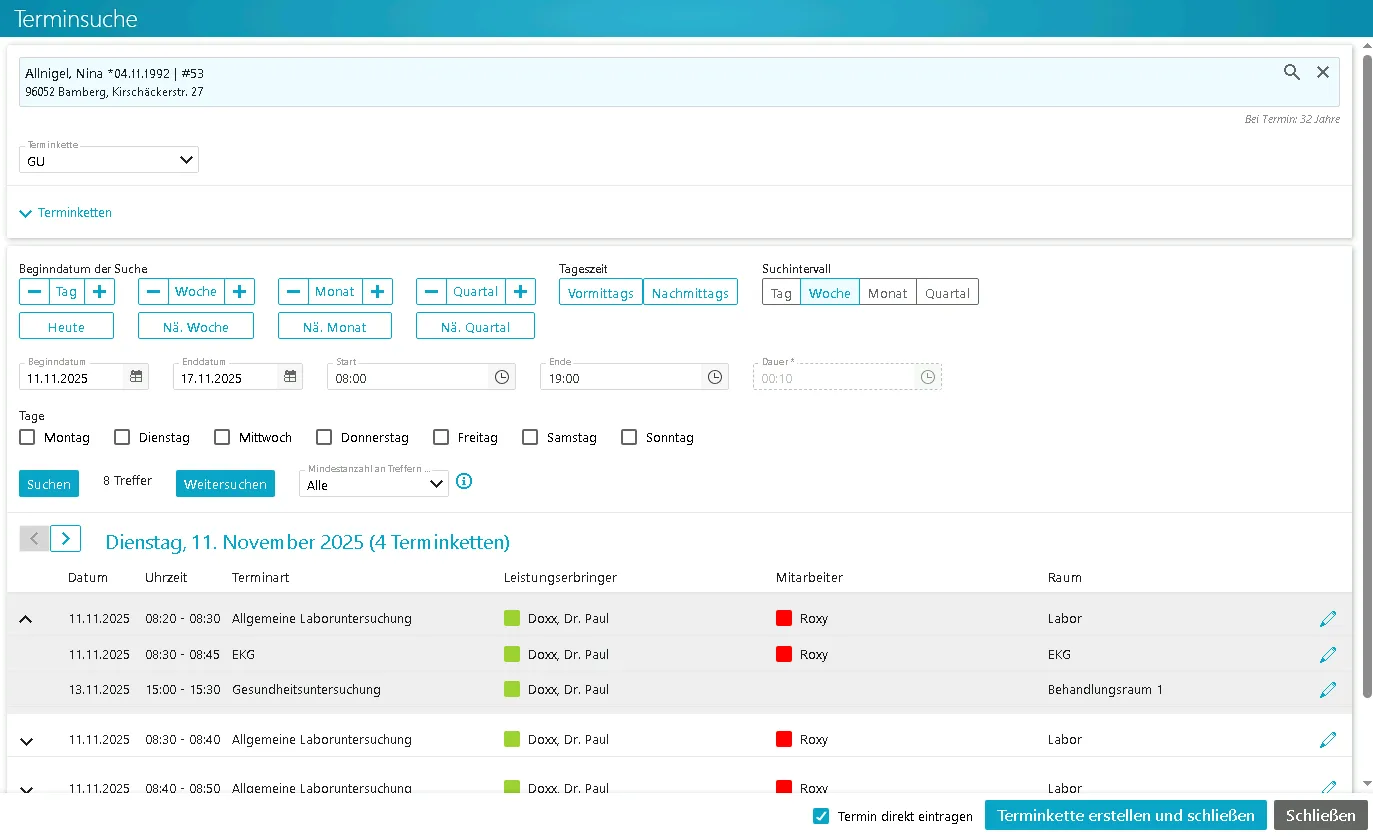
Task: Open the Terminkette GU dropdown
Action: [109, 160]
